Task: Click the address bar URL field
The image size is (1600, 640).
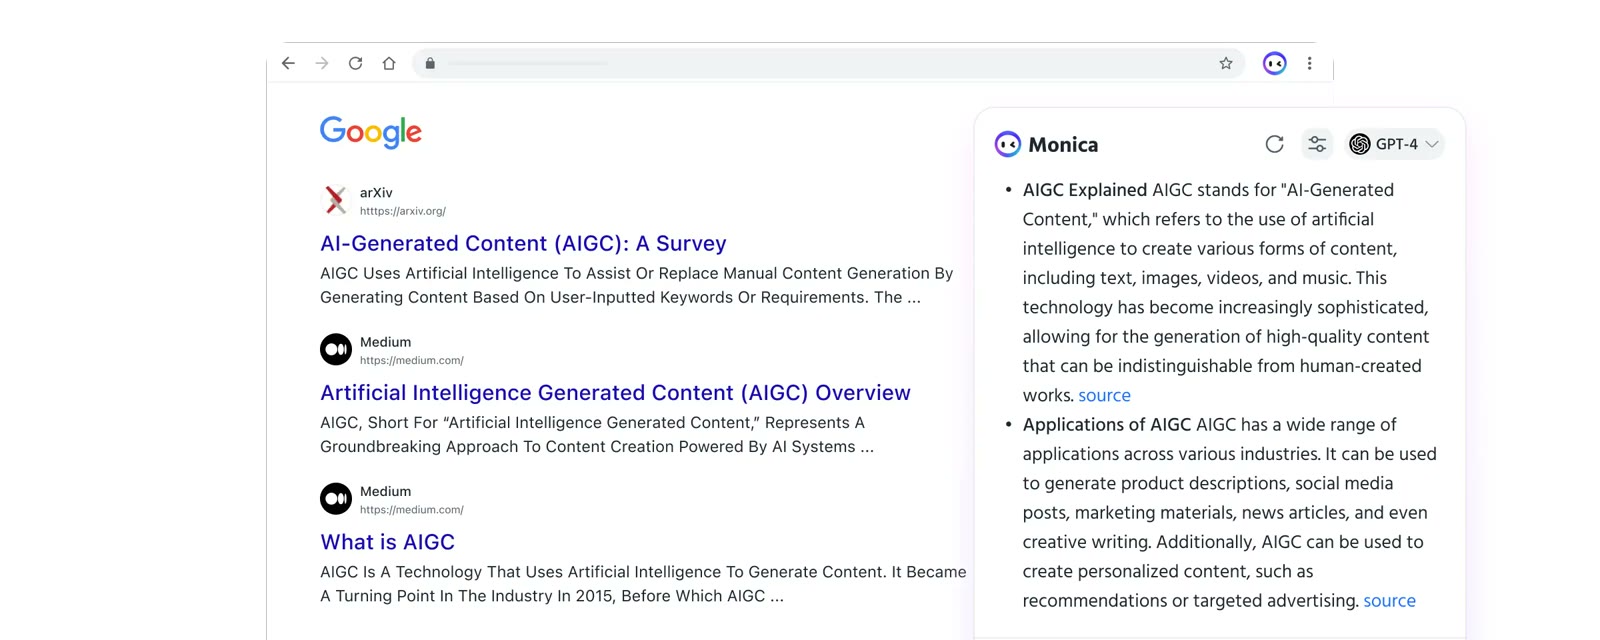Action: pyautogui.click(x=828, y=63)
